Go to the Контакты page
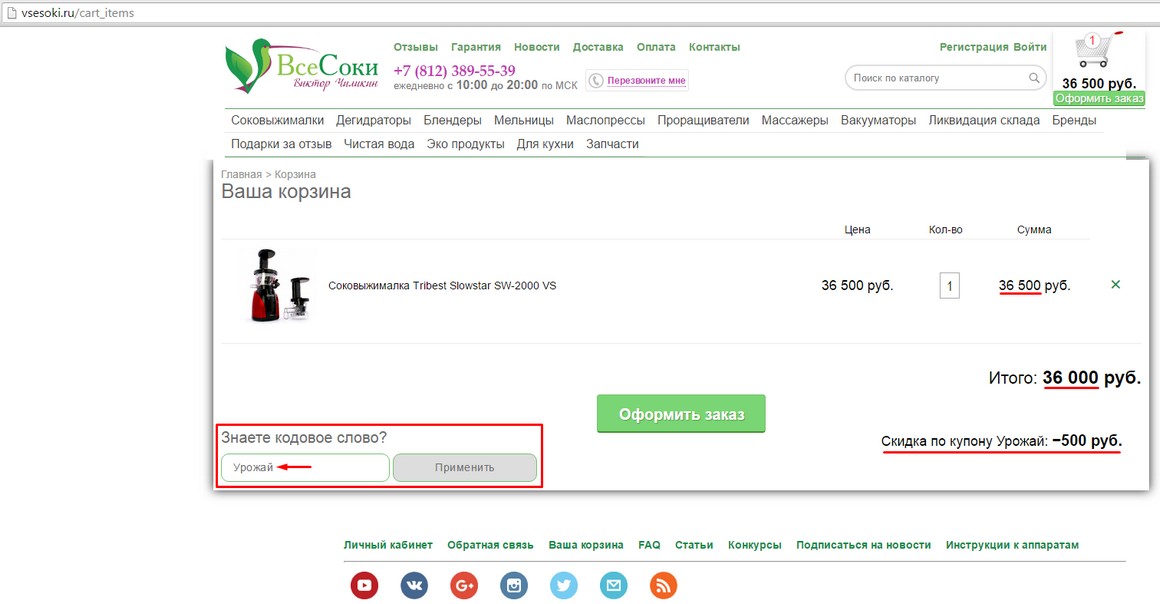Viewport: 1160px width, 604px height. [715, 47]
